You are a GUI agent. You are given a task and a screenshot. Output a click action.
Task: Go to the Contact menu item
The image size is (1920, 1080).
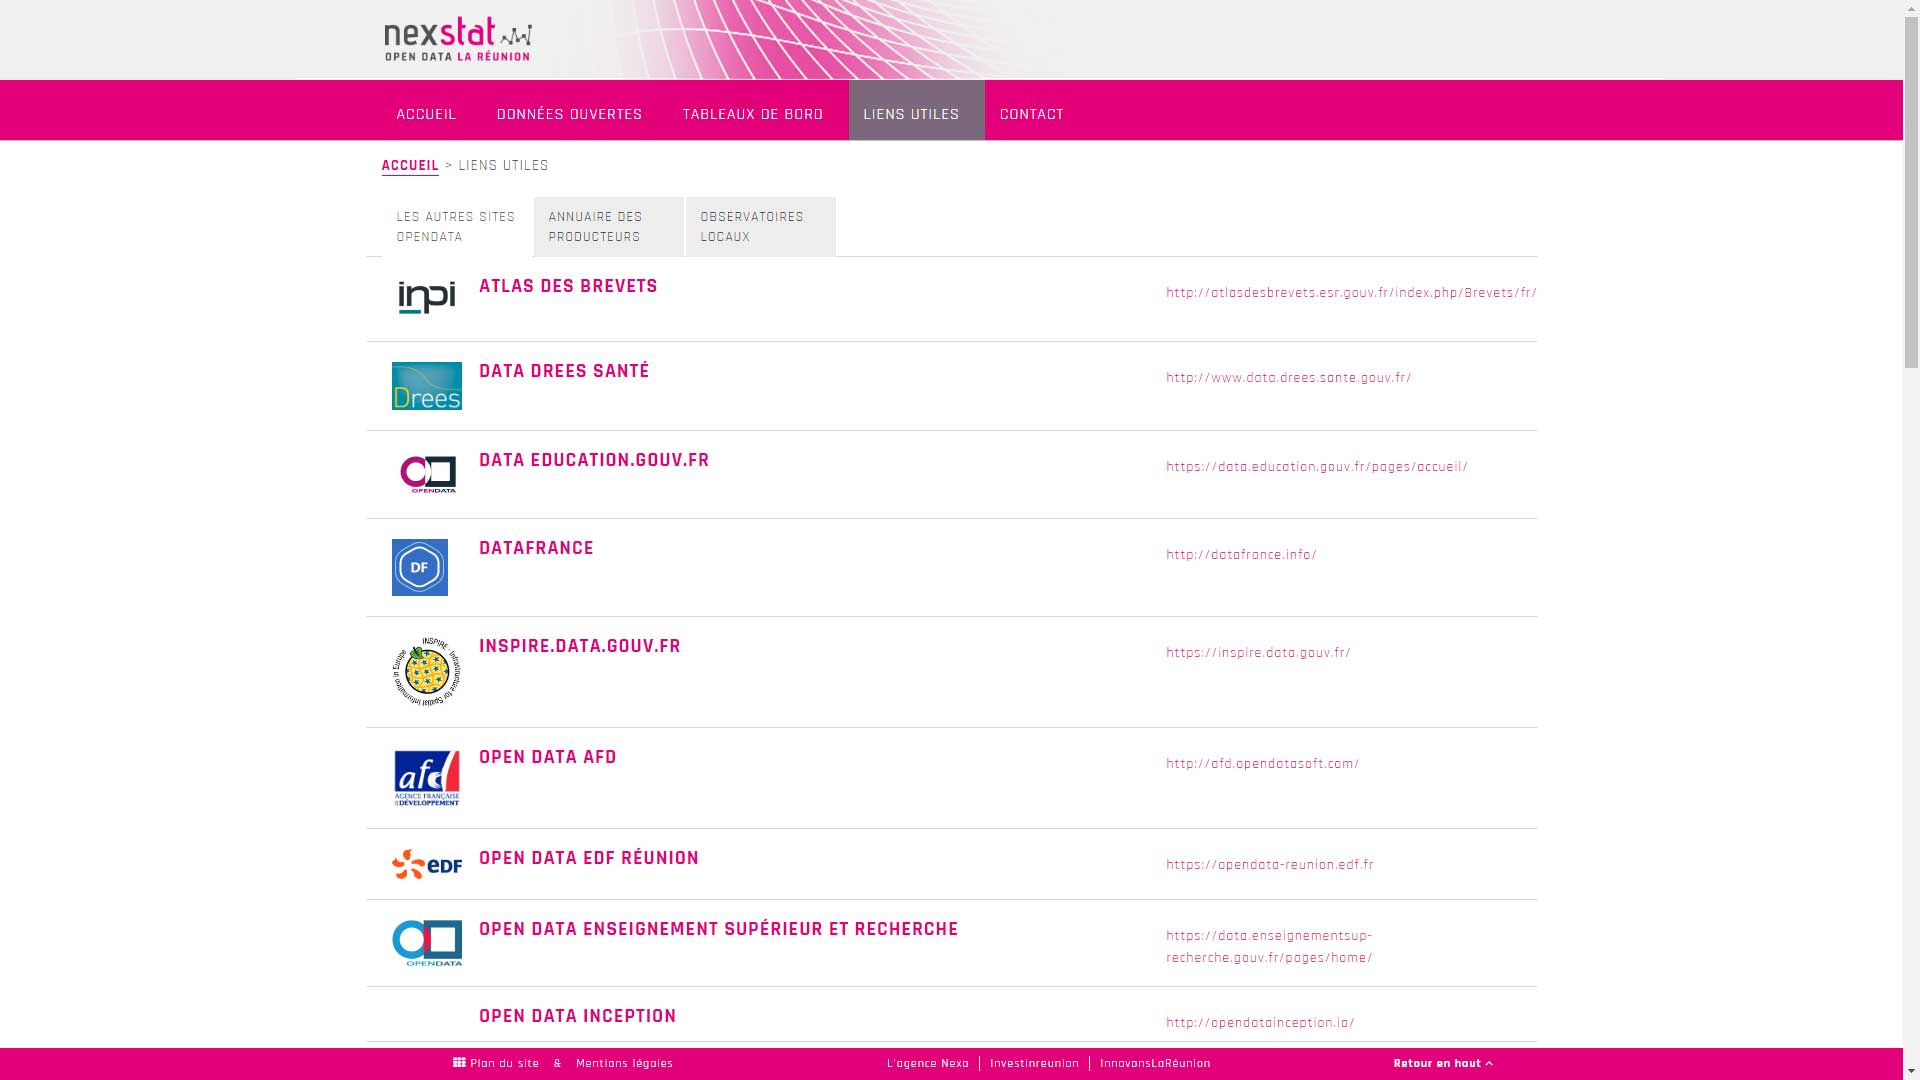[x=1032, y=114]
